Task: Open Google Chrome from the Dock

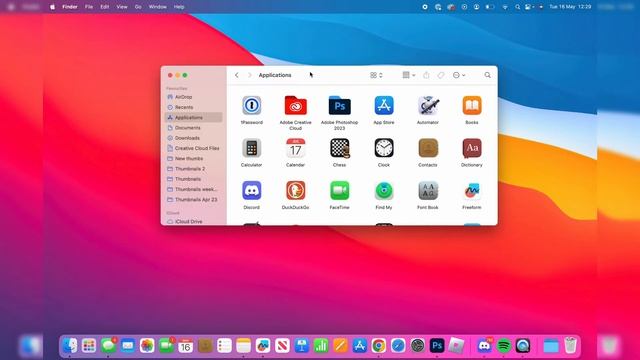Action: click(x=378, y=346)
